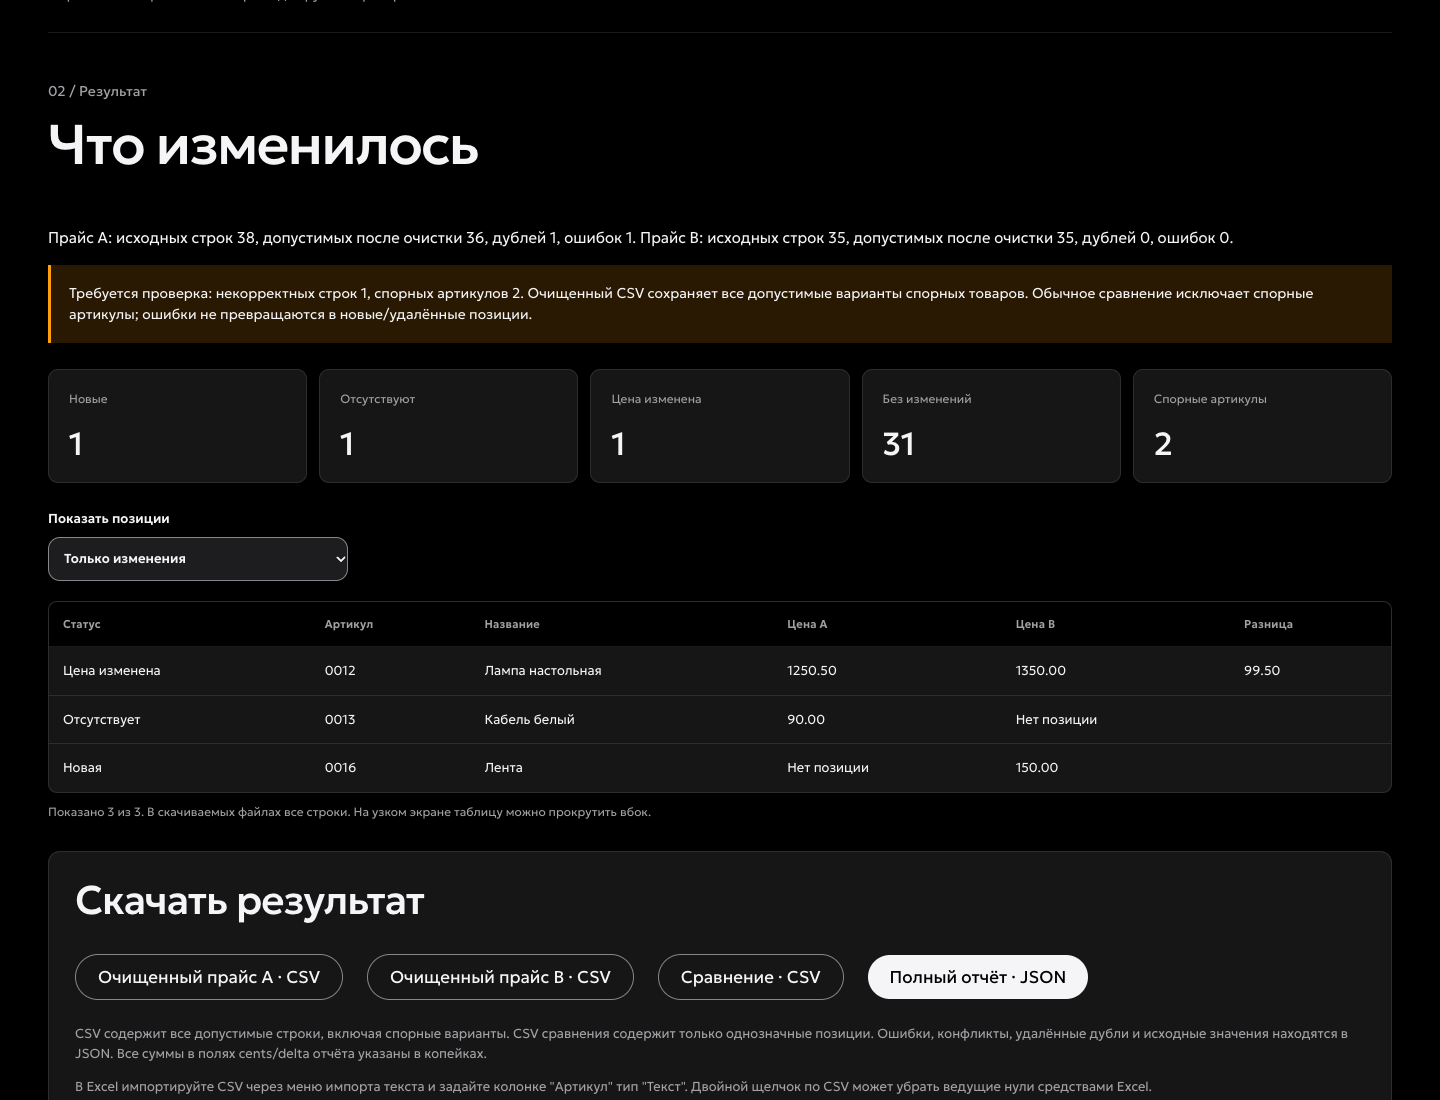This screenshot has width=1440, height=1100.
Task: Select the 'Отсутствуют' summary card
Action: [x=448, y=426]
